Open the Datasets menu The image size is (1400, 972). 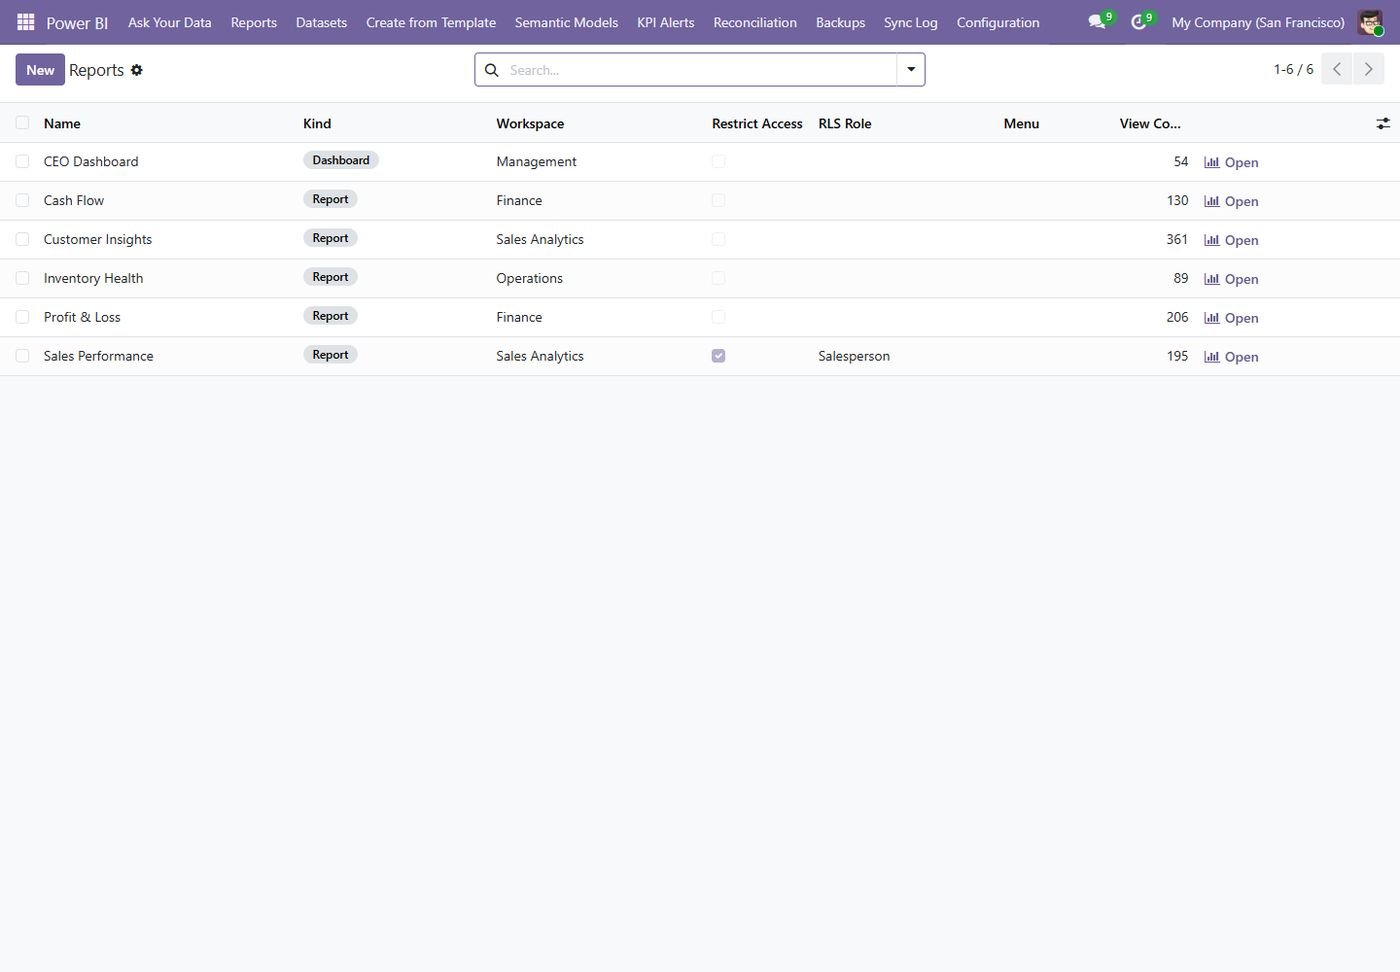321,22
